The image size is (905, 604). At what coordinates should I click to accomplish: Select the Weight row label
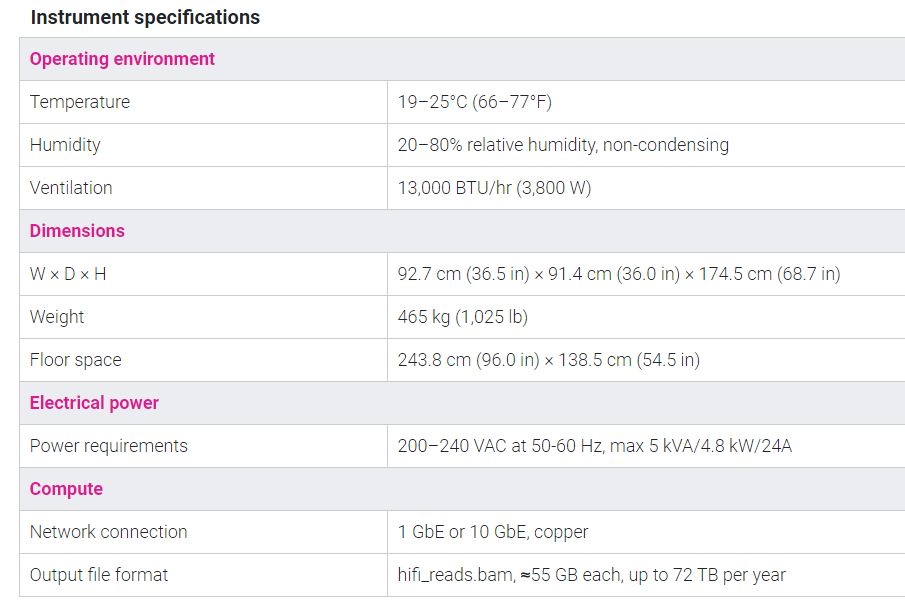pyautogui.click(x=57, y=317)
